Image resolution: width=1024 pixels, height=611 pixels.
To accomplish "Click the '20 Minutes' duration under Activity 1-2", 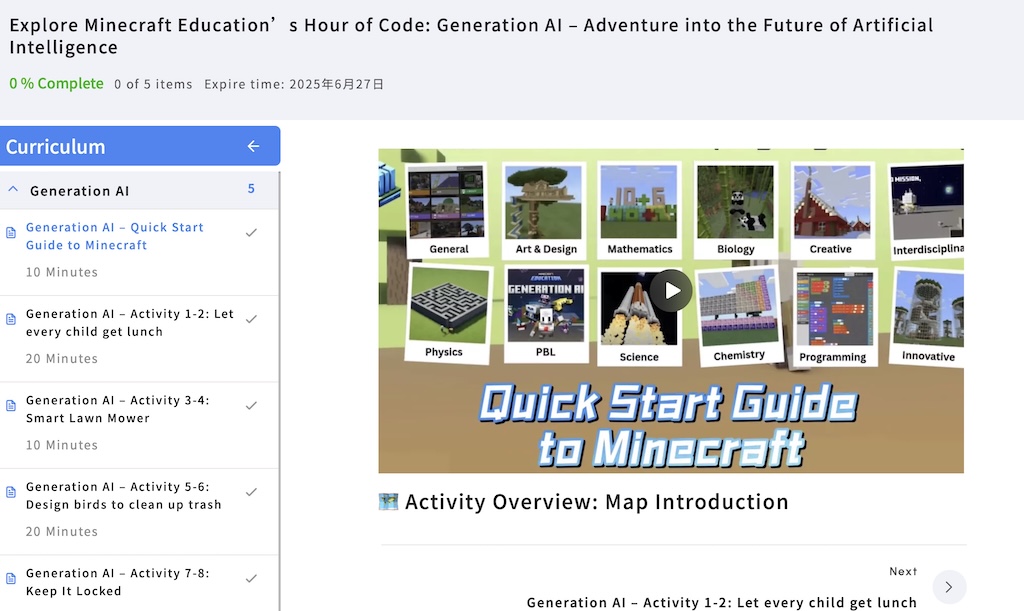I will 61,358.
